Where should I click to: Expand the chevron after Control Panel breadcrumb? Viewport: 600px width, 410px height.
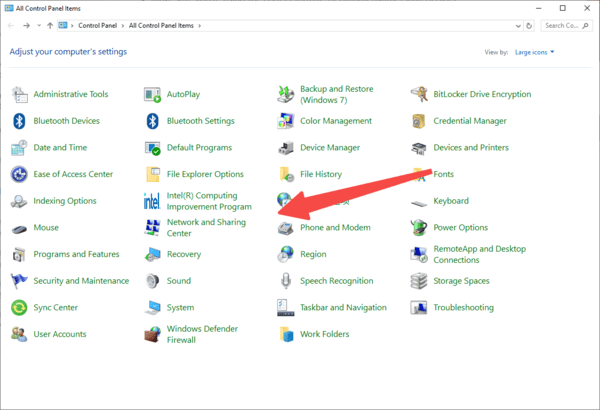point(123,26)
